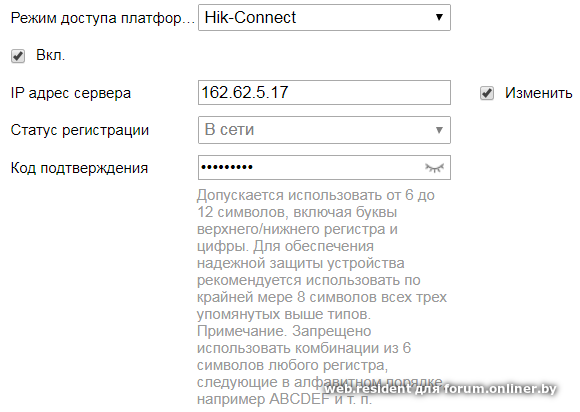Screen dimensions: 580x412
Task: Click the Примечание. Запрещено note text
Action: (x=284, y=331)
